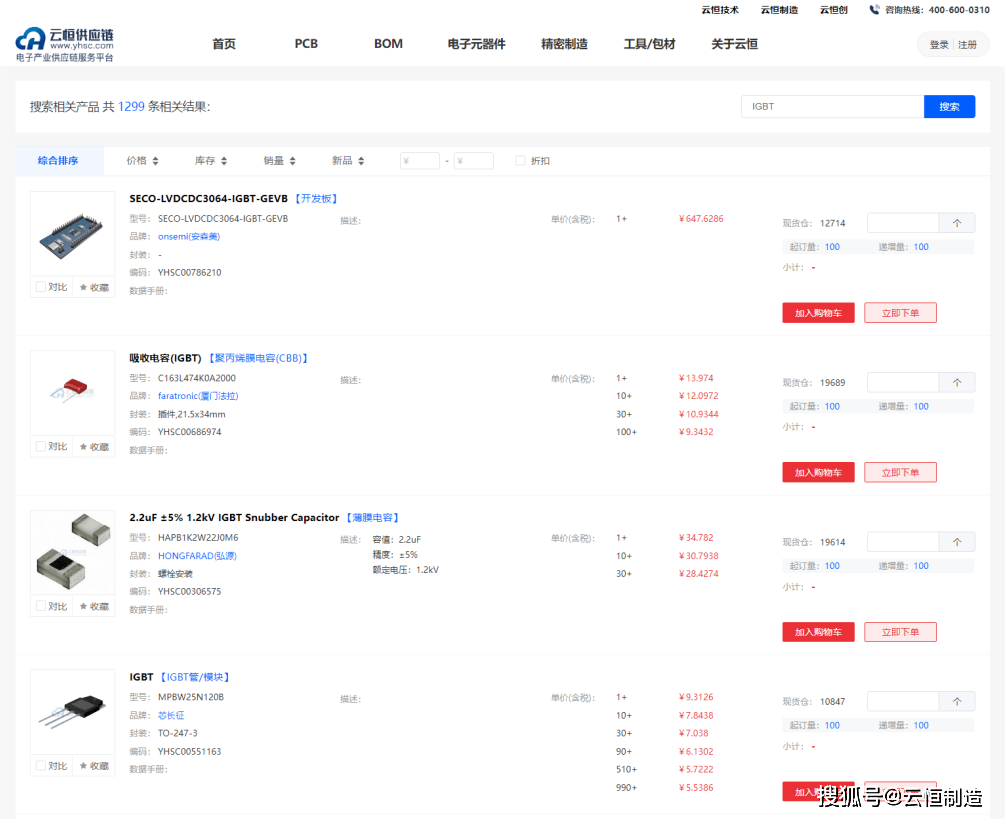Increase quantity arrow for stock 19614 row
Image resolution: width=1005 pixels, height=819 pixels.
coord(957,542)
